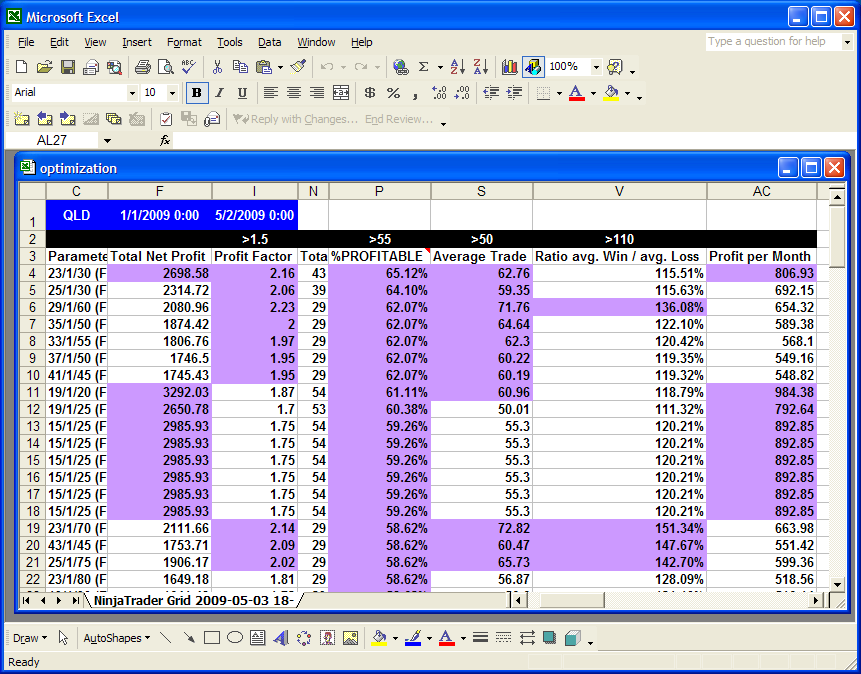Open the Zoom 100% dropdown
Screen dimensions: 861x674
596,68
